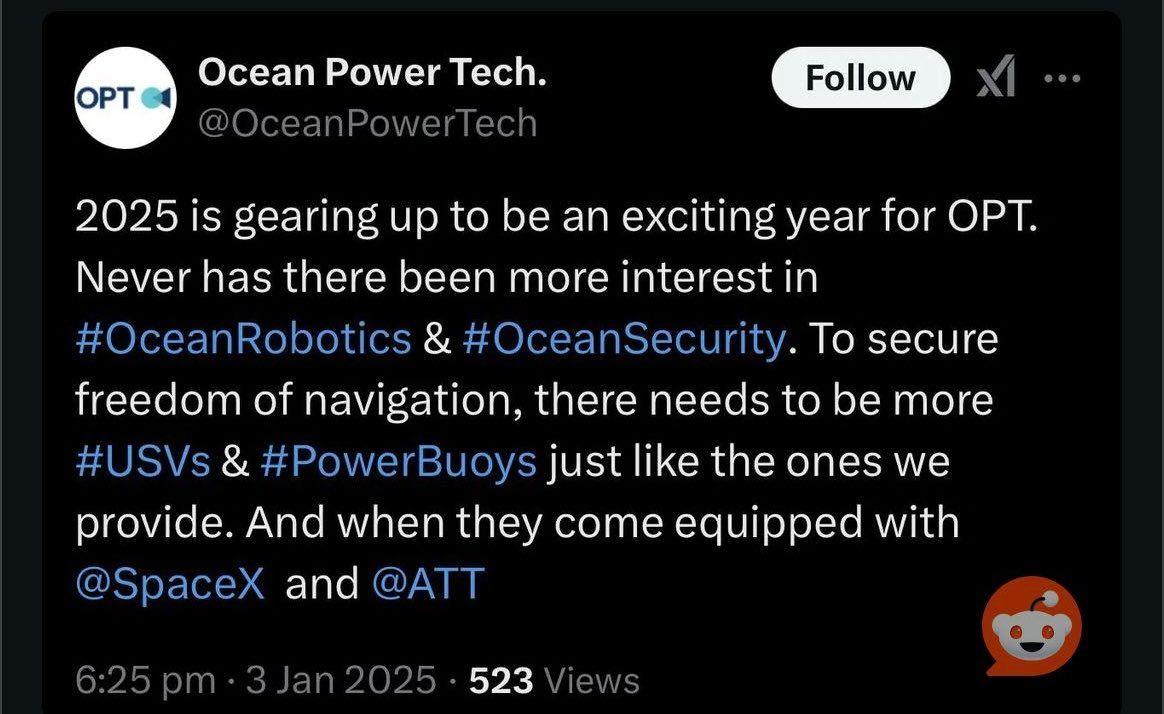This screenshot has height=714, width=1164.
Task: Show the 523 Views count details
Action: (554, 681)
